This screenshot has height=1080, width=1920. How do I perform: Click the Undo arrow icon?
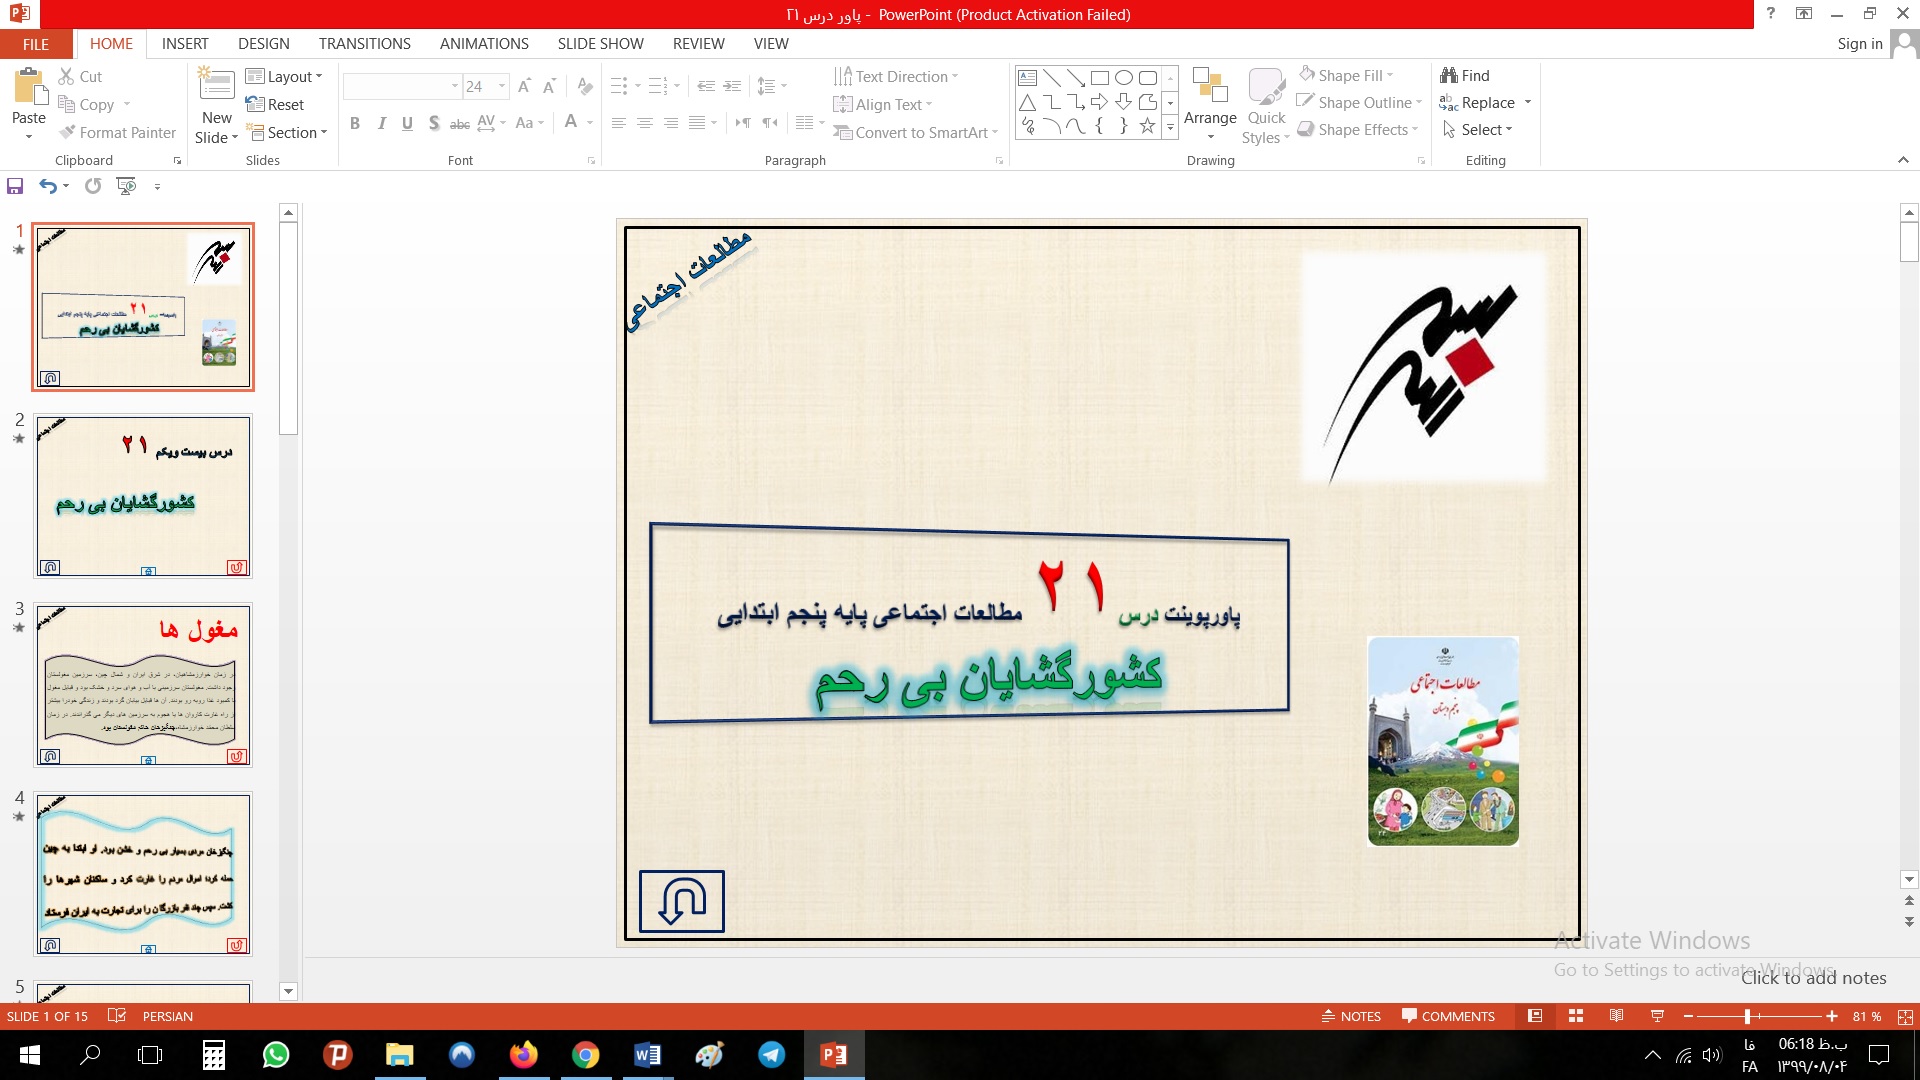(47, 186)
